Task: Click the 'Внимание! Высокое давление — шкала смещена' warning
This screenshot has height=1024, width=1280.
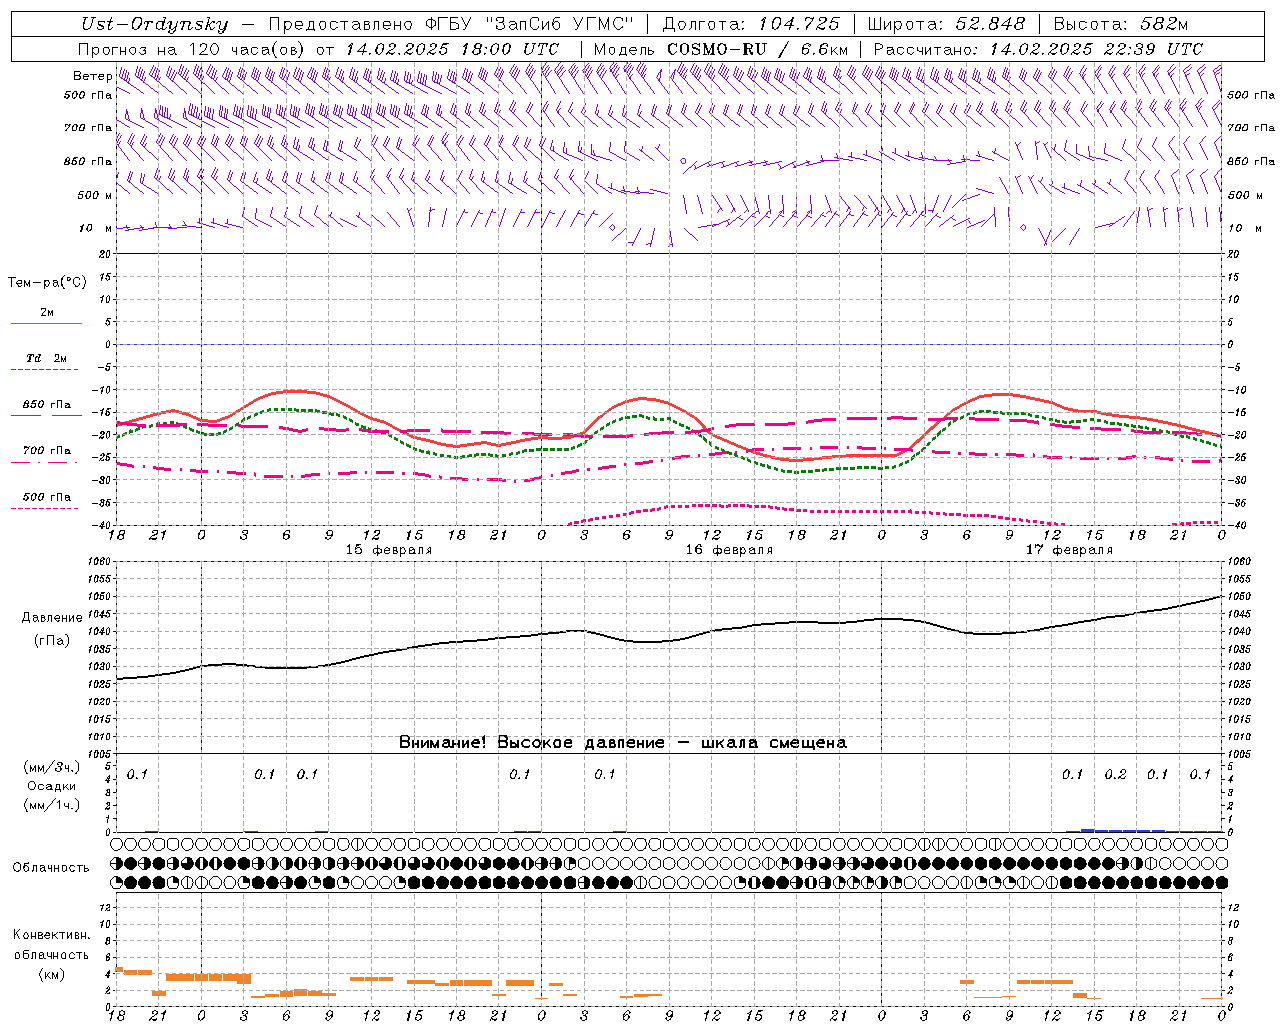Action: pos(623,743)
